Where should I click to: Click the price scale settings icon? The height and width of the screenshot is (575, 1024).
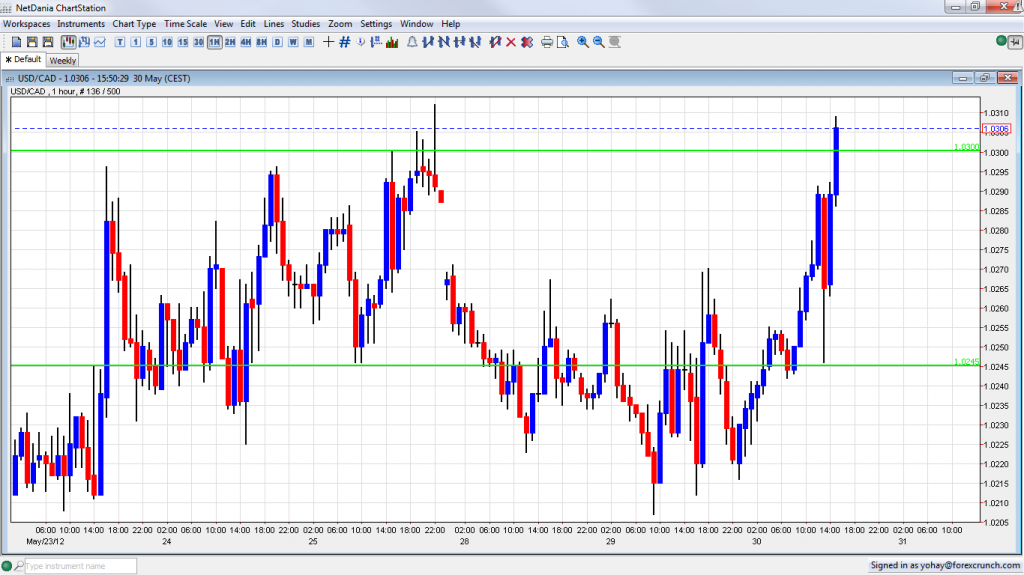[x=376, y=42]
